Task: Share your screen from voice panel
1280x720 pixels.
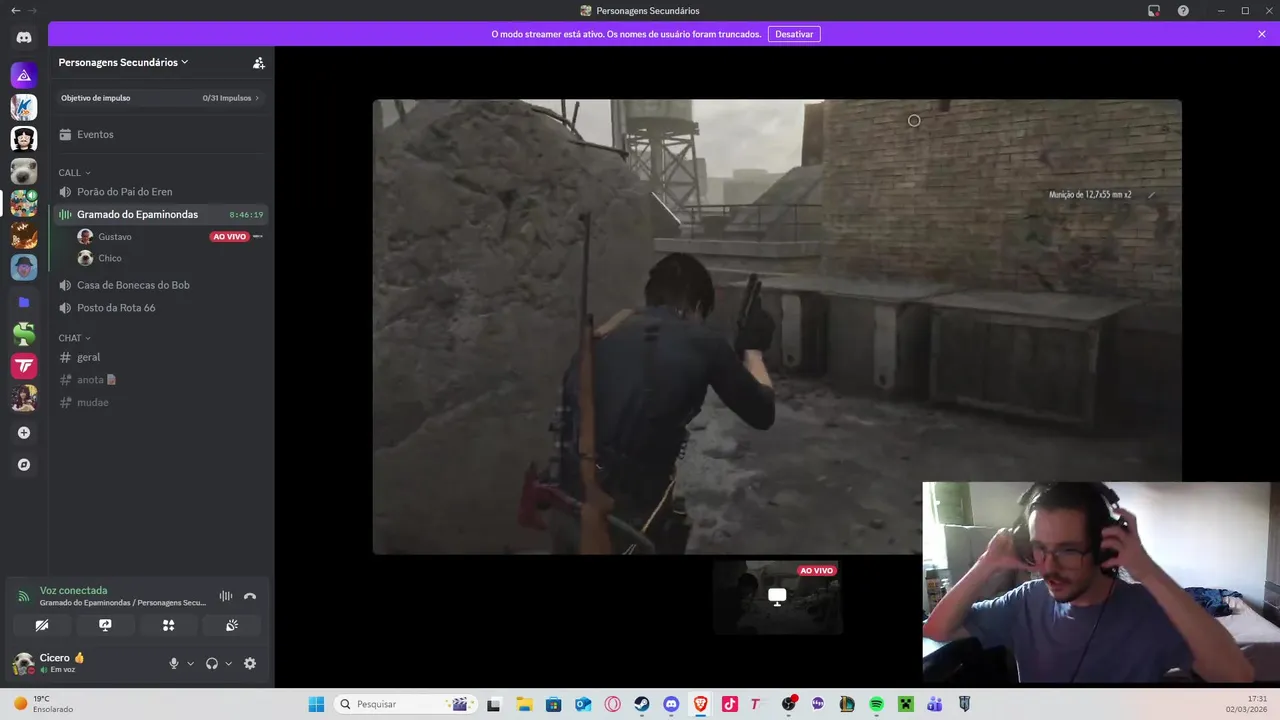Action: (x=105, y=625)
